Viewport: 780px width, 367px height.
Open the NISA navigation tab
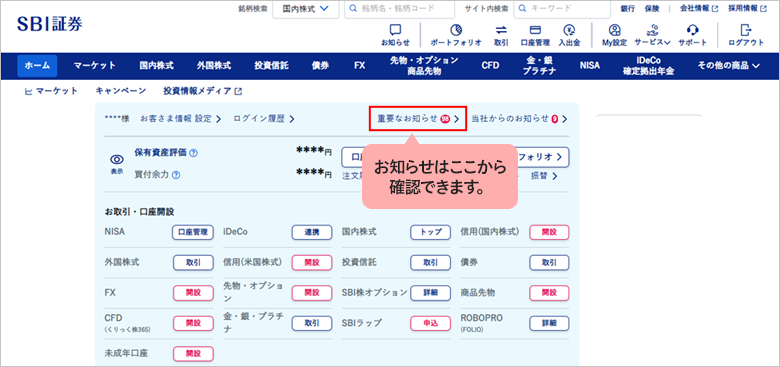[x=590, y=66]
